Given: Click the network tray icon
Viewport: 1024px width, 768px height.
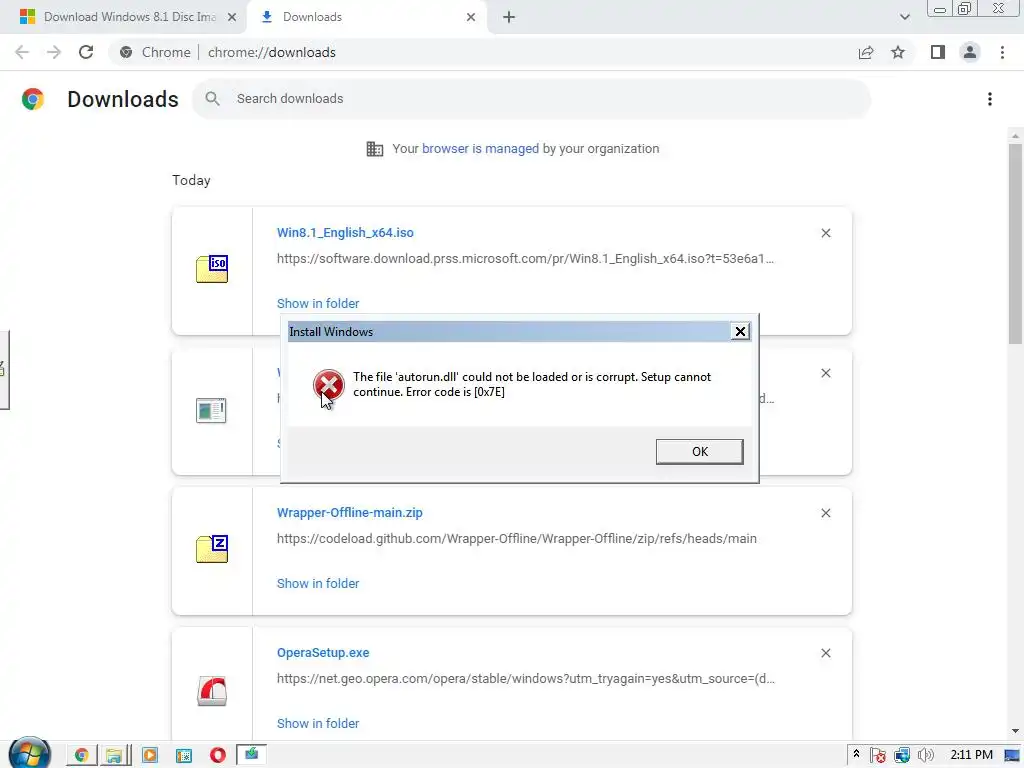Looking at the screenshot, I should click(902, 756).
